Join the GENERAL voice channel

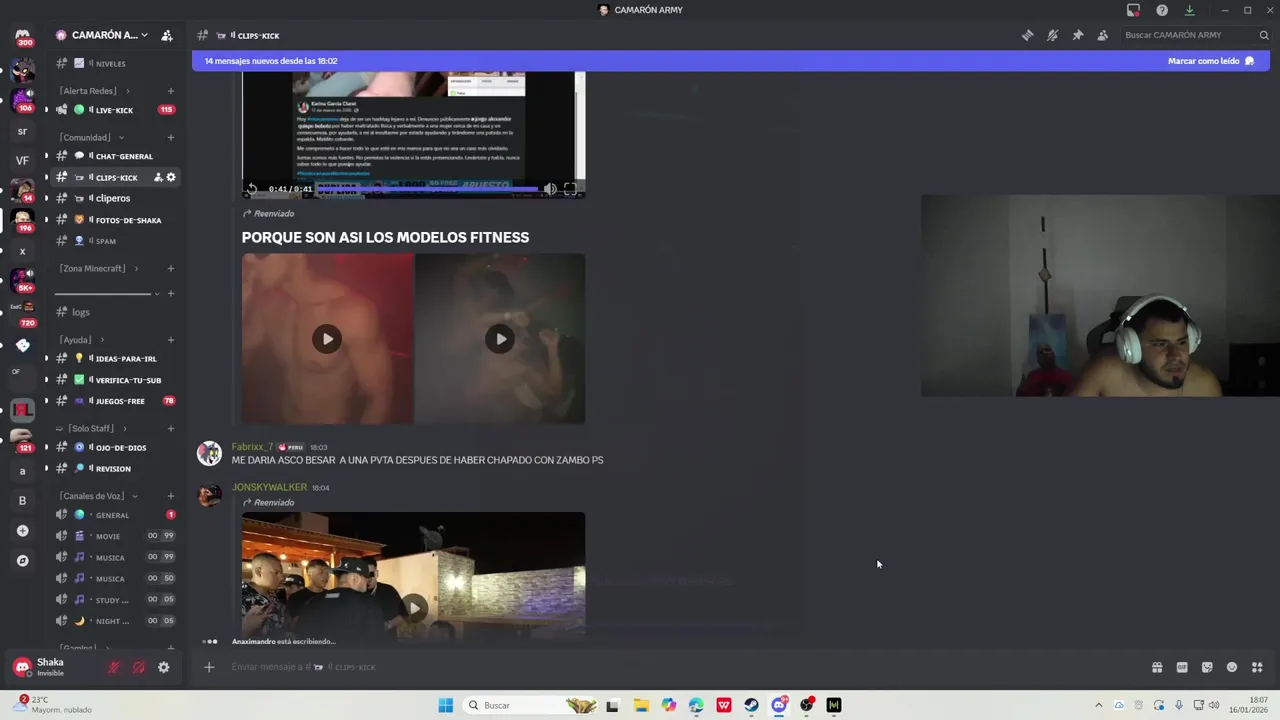click(x=113, y=515)
